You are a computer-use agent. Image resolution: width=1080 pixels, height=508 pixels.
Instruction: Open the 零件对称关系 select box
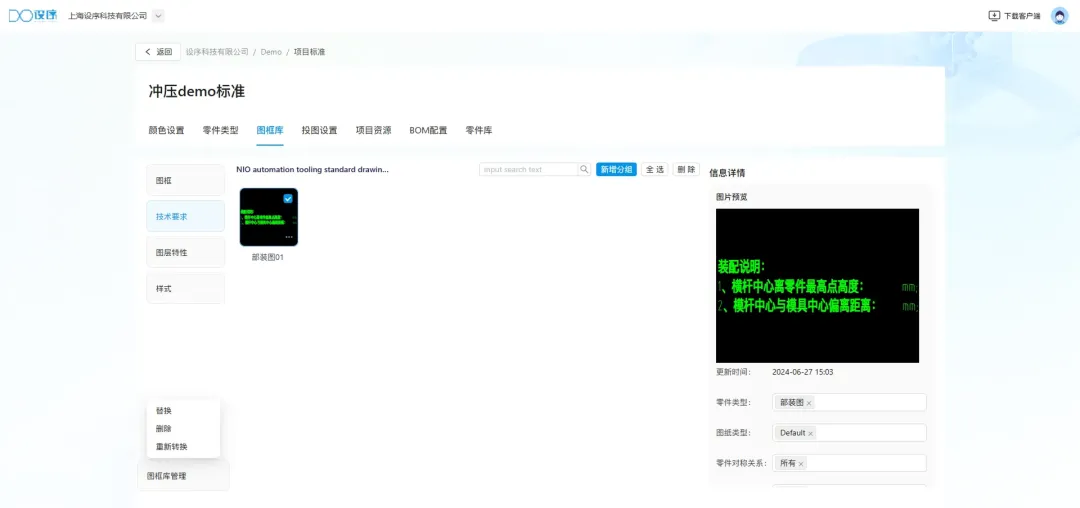tap(849, 463)
